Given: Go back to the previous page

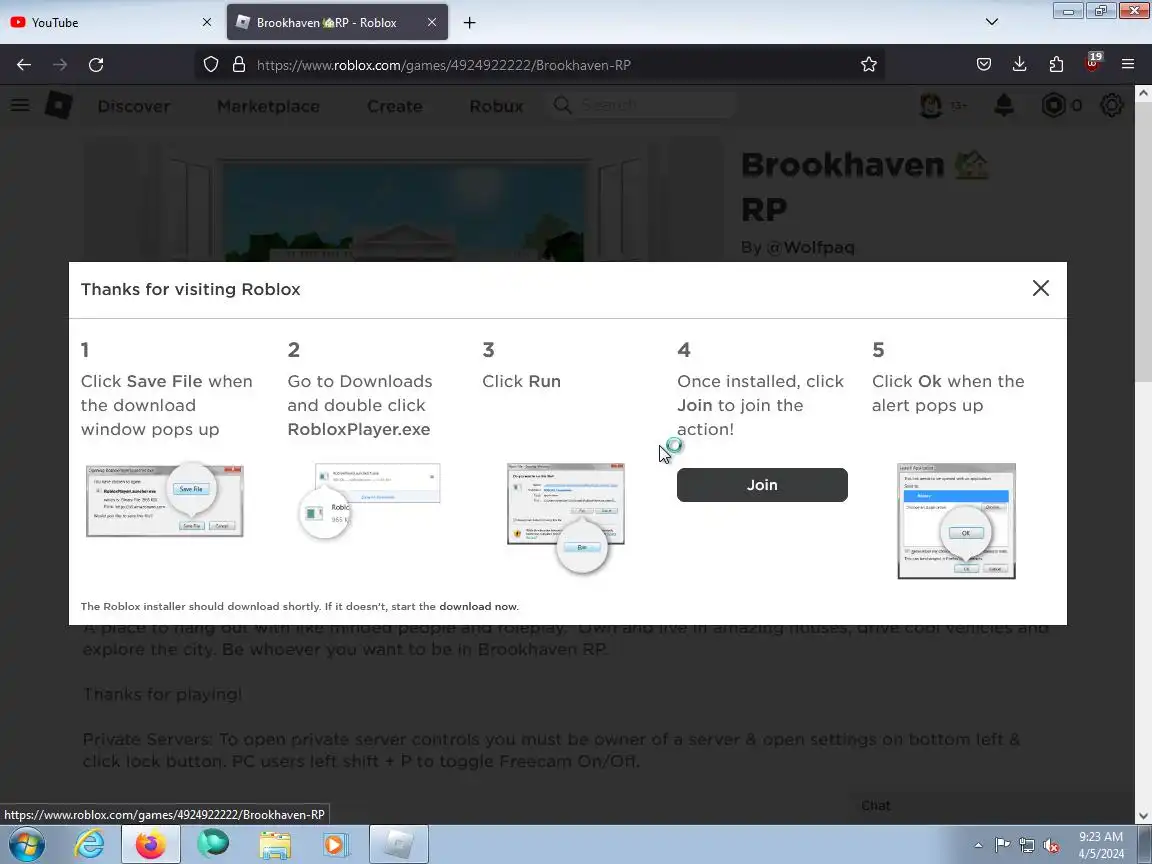Looking at the screenshot, I should pos(24,65).
